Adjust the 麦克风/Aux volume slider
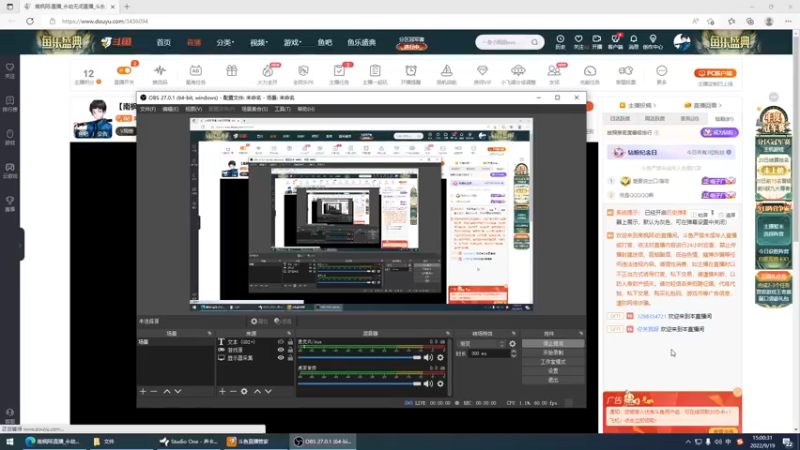This screenshot has height=450, width=800. pyautogui.click(x=360, y=358)
